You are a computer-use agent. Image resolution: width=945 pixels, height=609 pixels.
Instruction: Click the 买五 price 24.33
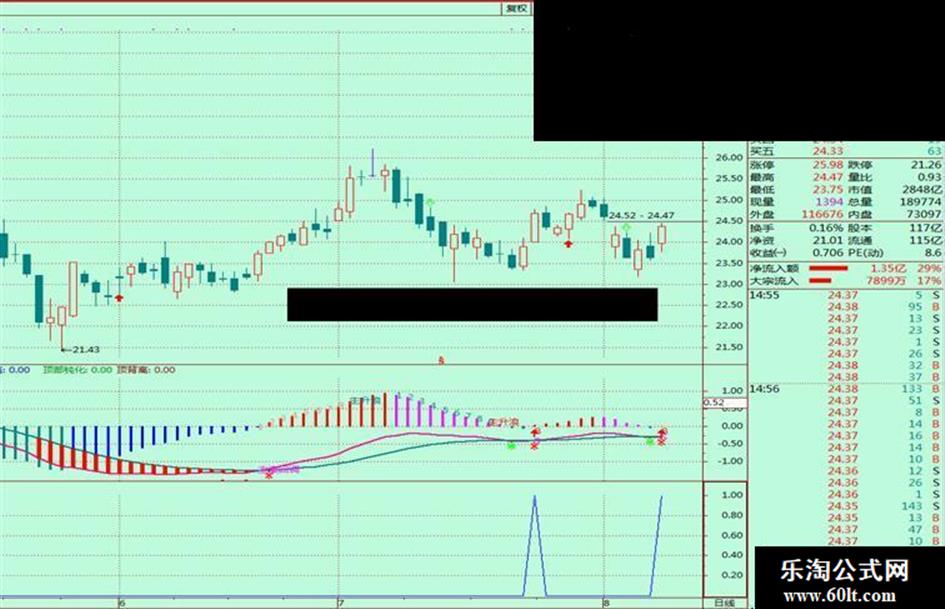pos(828,151)
